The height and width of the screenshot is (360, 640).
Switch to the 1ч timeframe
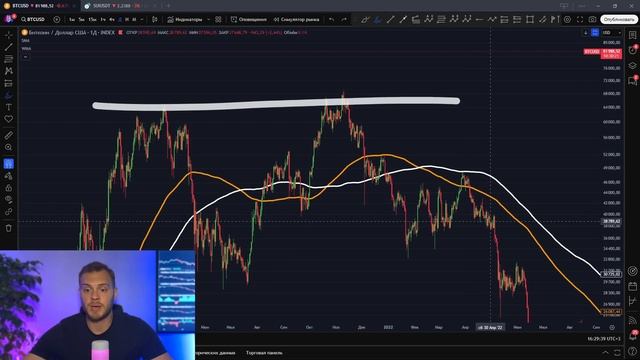(103, 19)
